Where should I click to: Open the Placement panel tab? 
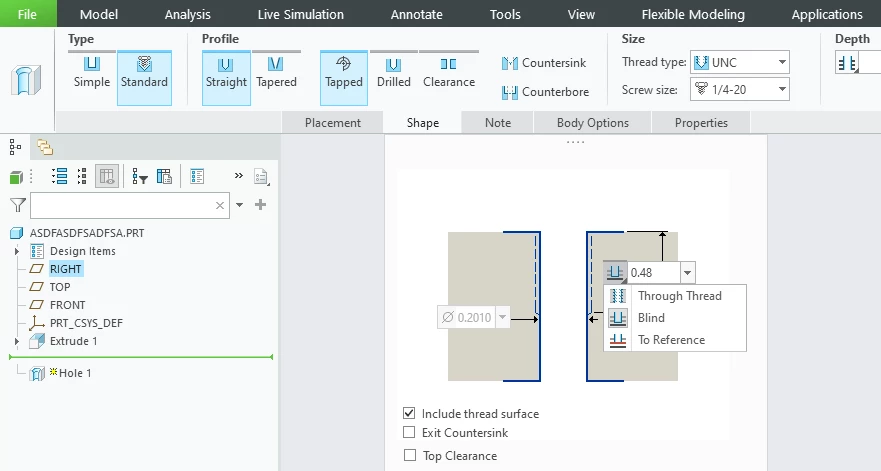[x=333, y=123]
